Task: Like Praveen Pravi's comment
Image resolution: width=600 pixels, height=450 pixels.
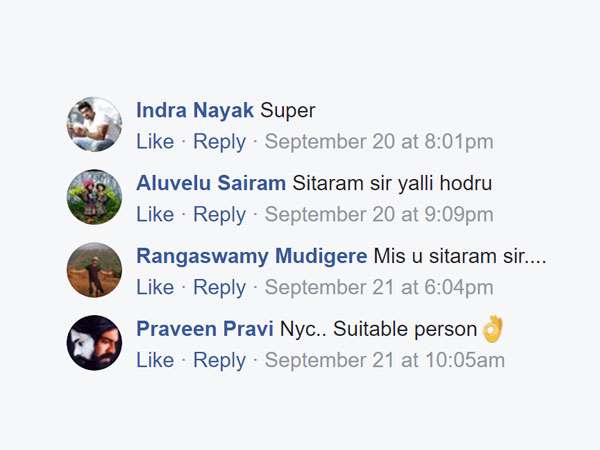Action: [155, 360]
